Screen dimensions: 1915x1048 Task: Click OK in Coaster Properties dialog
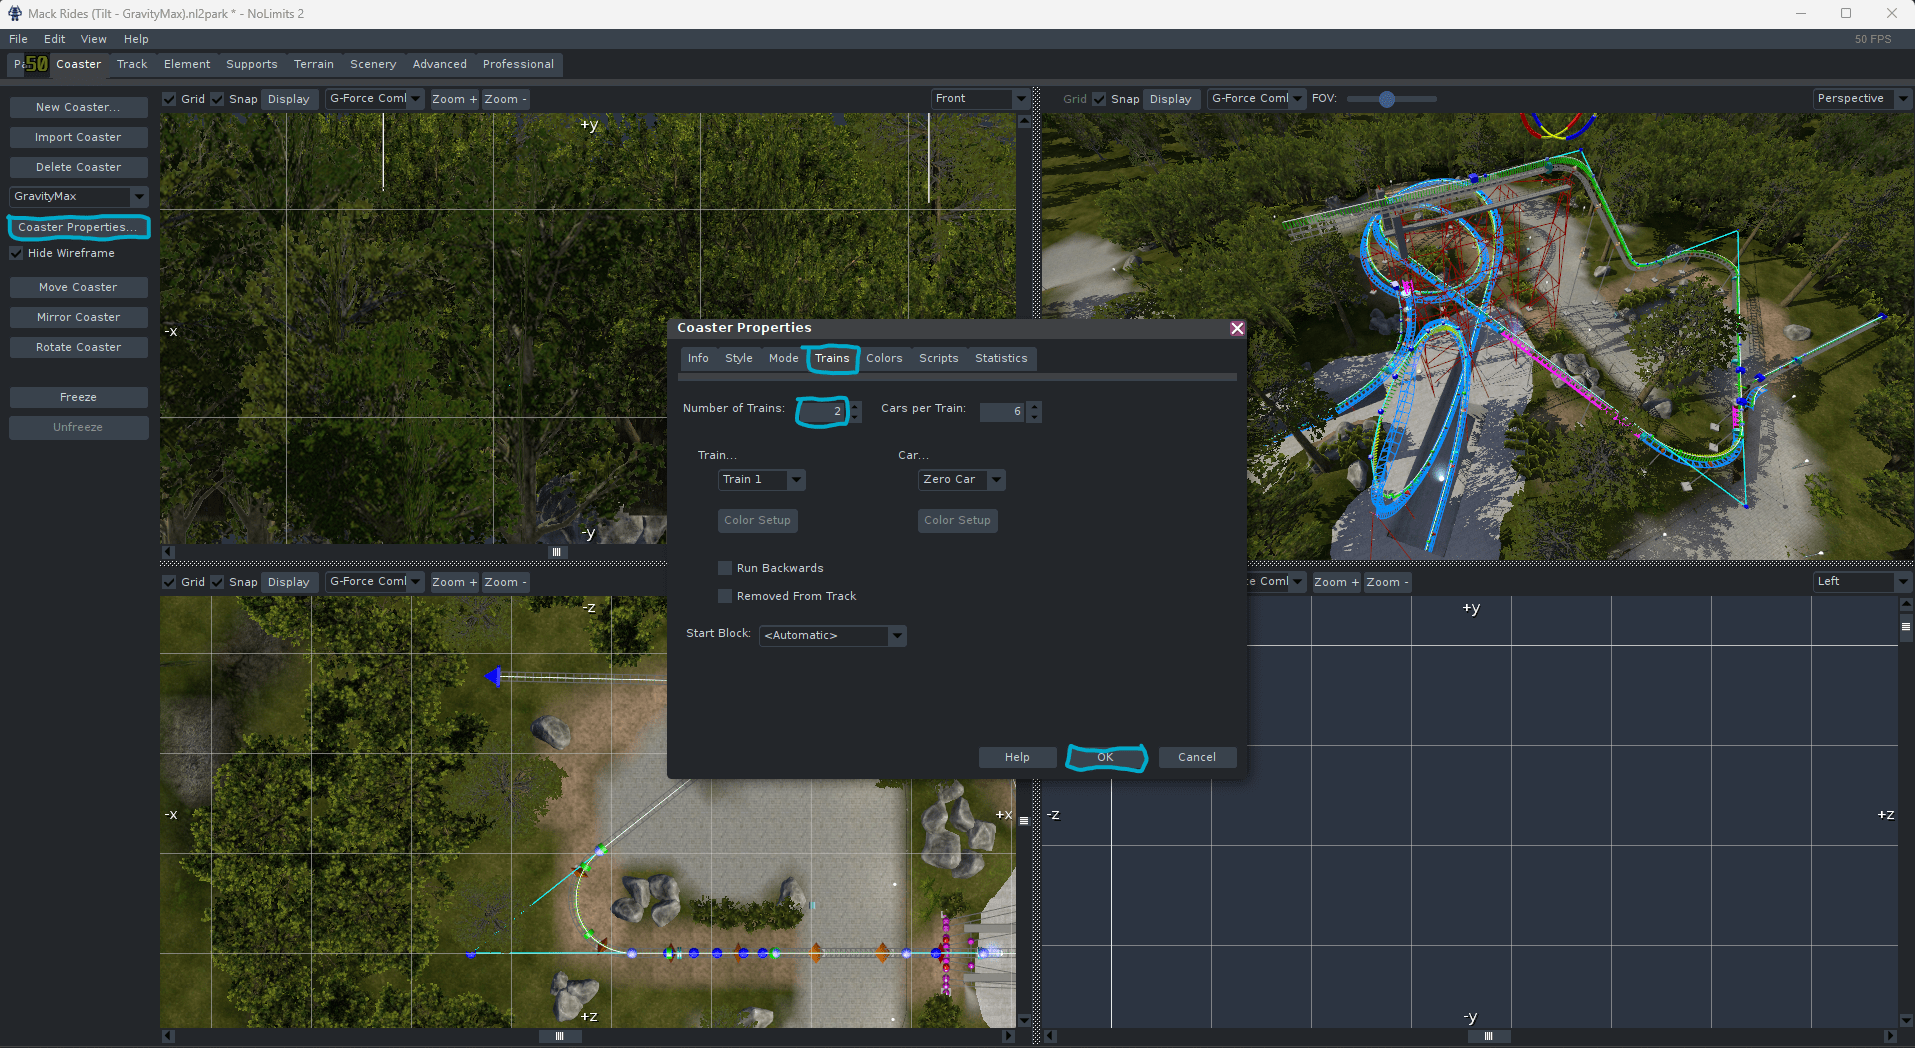click(x=1105, y=758)
